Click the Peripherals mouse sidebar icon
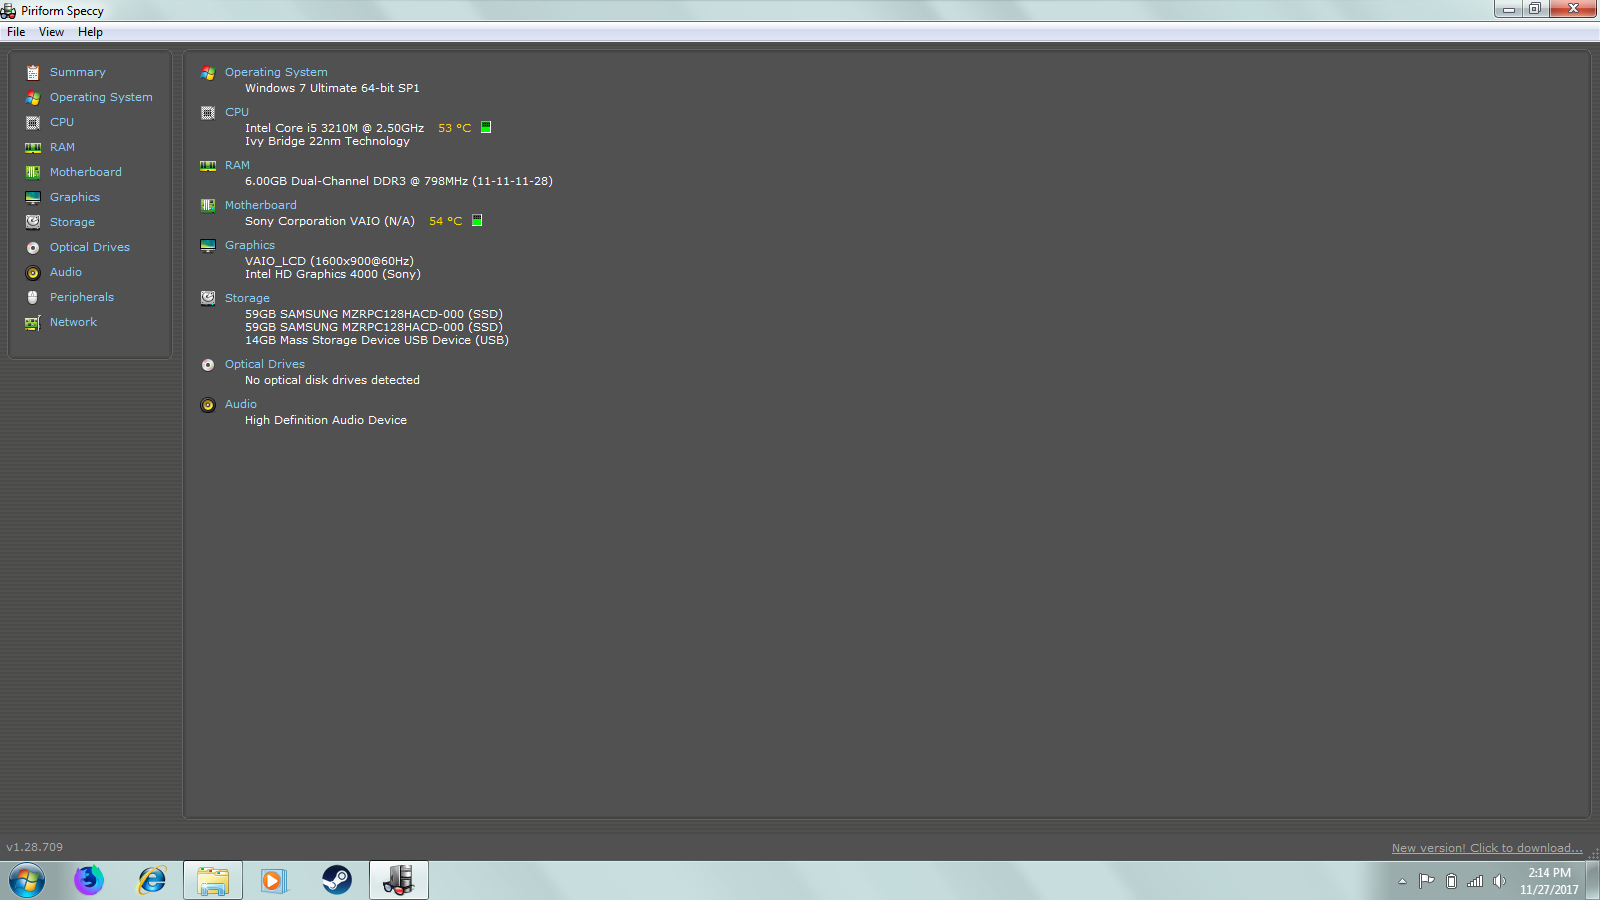The height and width of the screenshot is (900, 1600). click(33, 297)
